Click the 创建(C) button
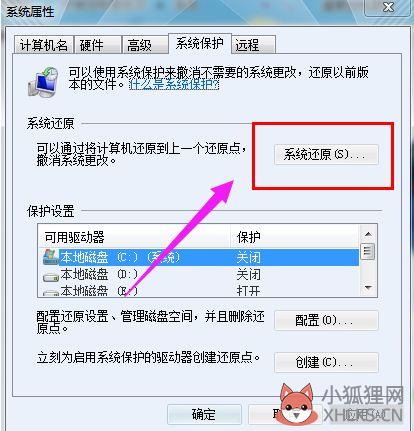 pos(326,362)
